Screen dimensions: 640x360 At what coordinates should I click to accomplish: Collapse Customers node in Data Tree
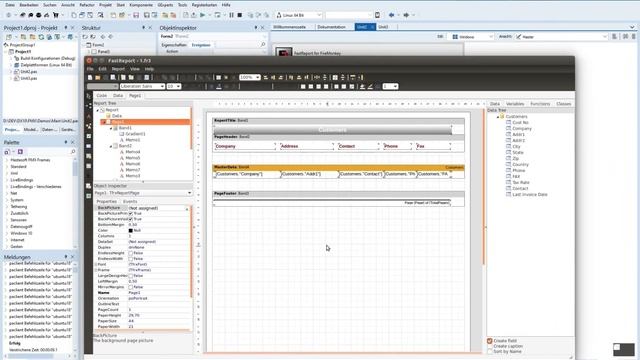pos(498,117)
